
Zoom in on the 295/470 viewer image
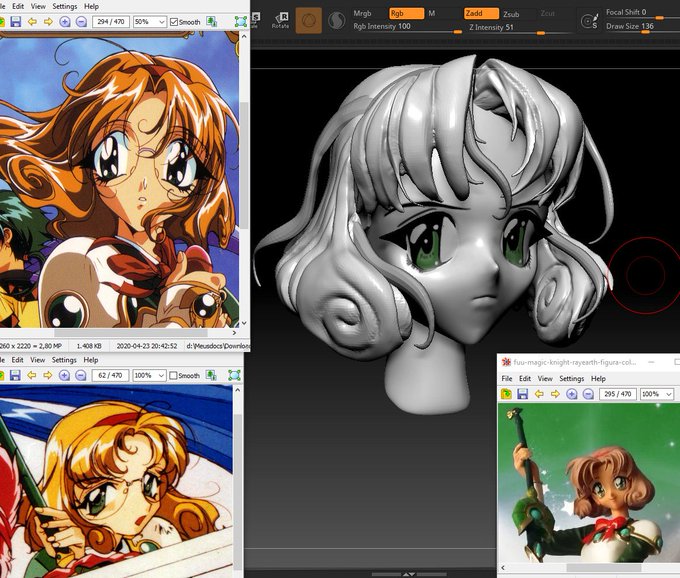pos(572,394)
